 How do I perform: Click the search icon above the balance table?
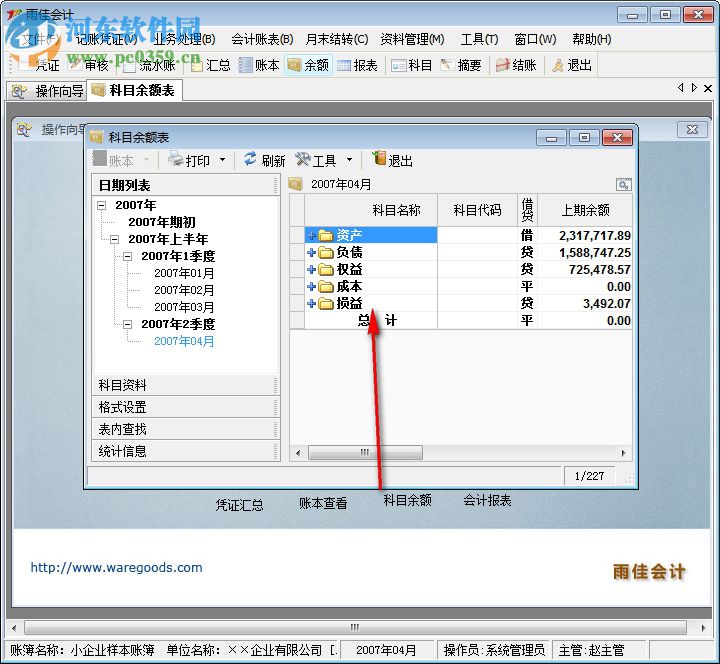(623, 185)
